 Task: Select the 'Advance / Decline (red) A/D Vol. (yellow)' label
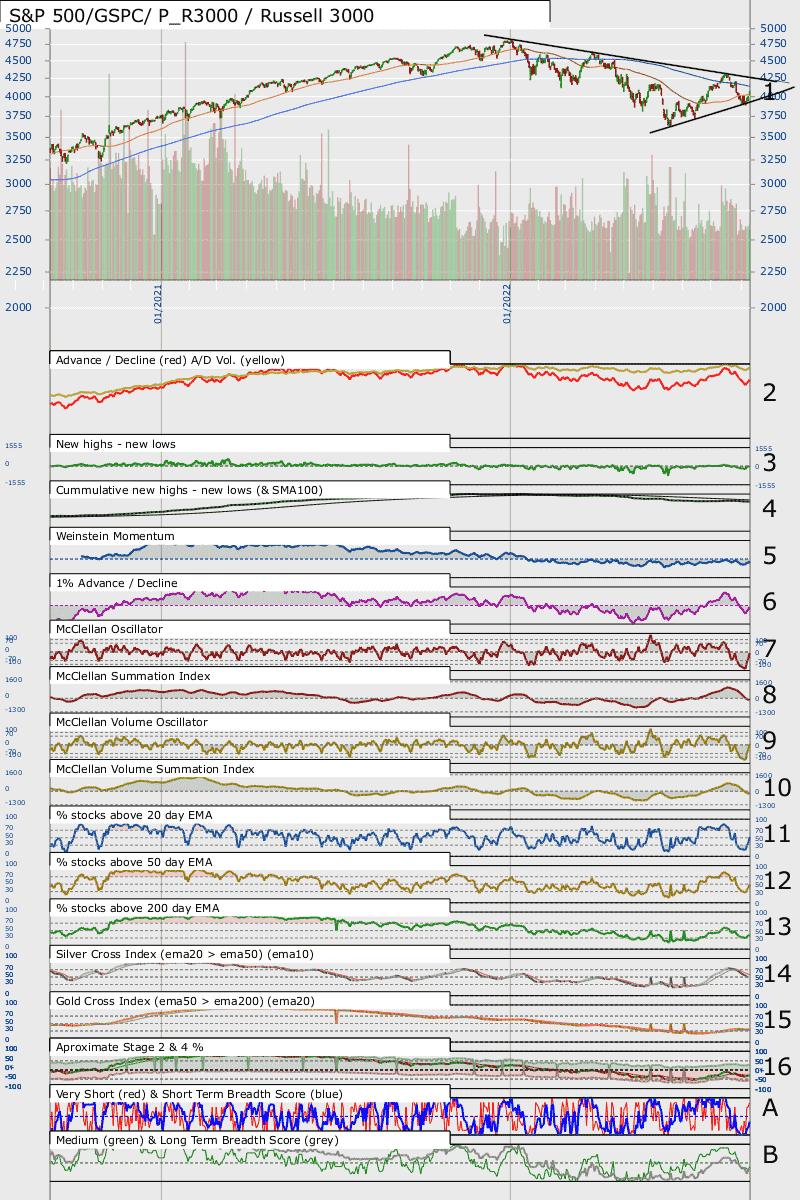(170, 360)
